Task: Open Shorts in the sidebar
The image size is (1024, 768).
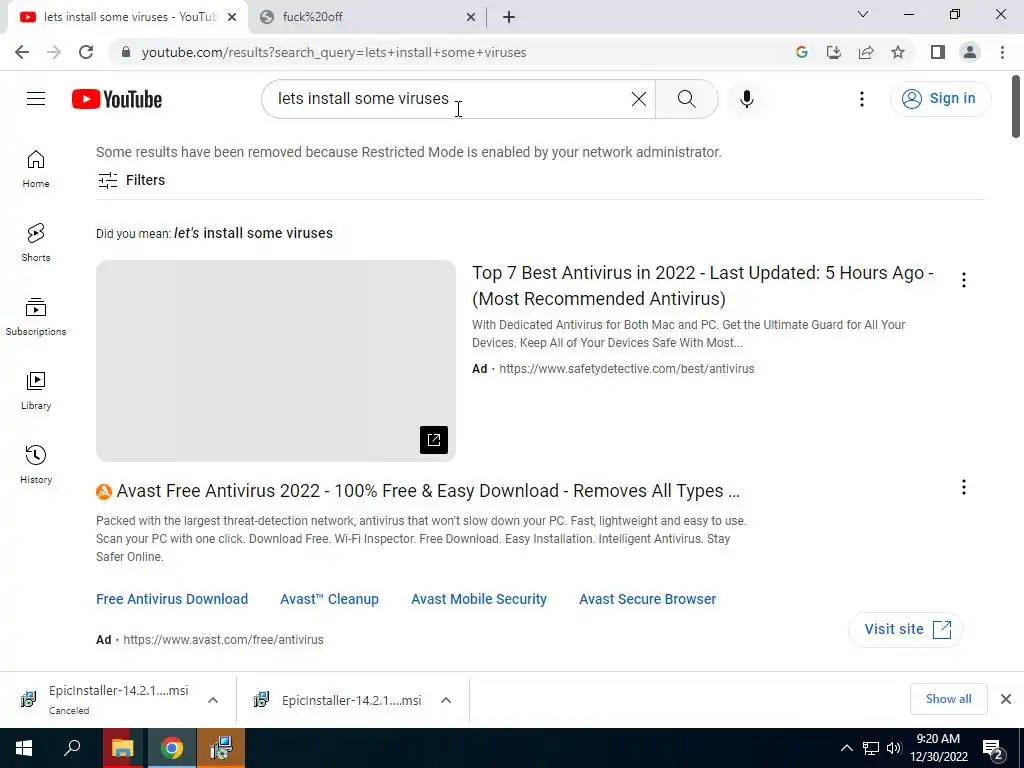Action: point(36,243)
